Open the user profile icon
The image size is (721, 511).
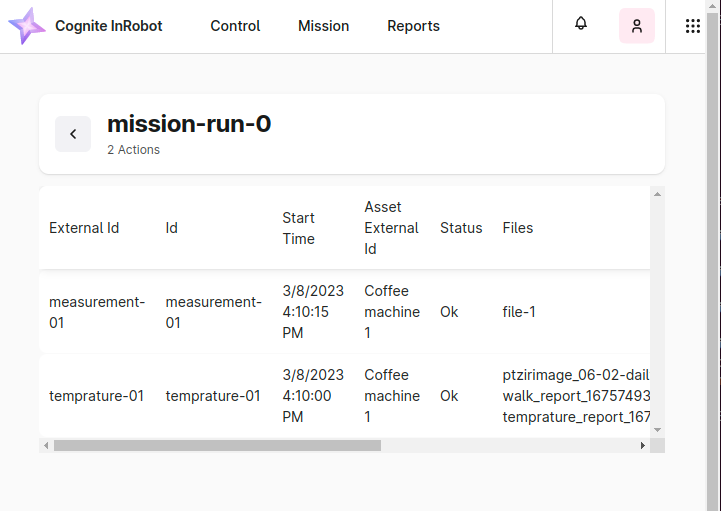(637, 26)
